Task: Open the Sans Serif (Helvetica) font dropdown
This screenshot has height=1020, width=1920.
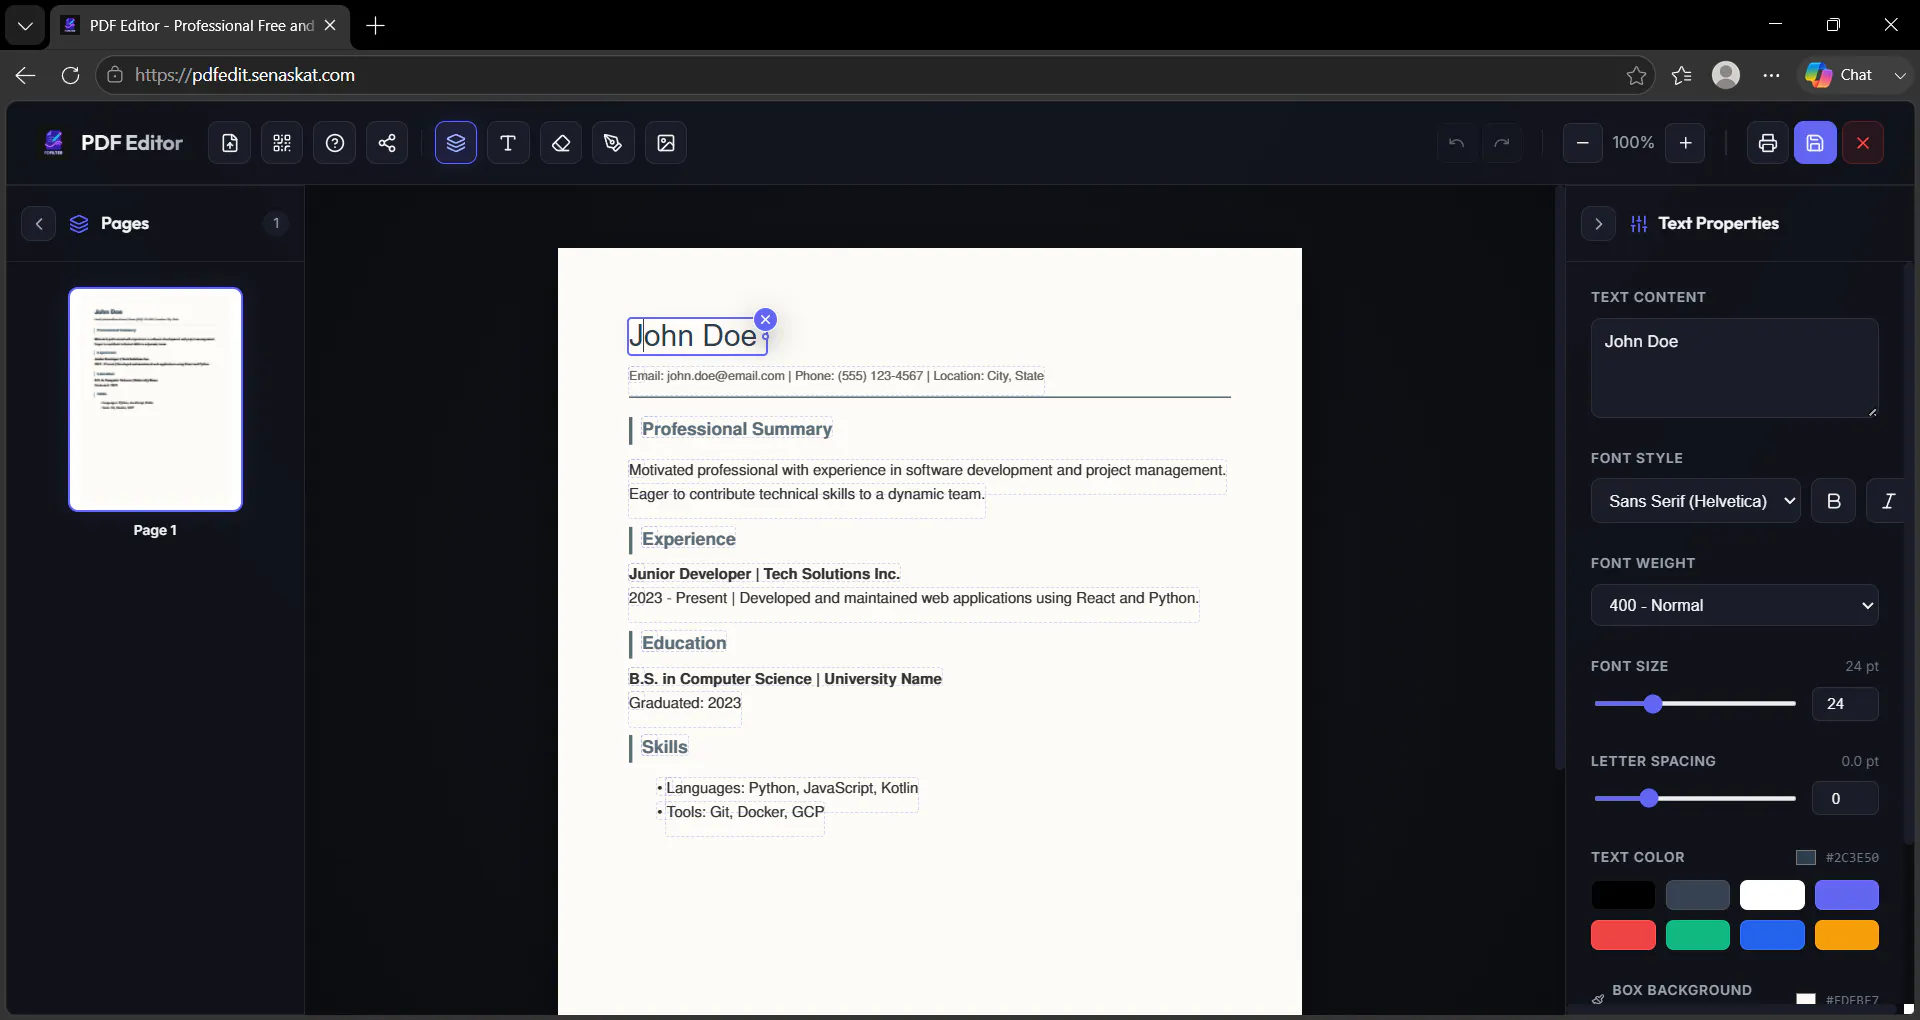Action: click(x=1696, y=501)
